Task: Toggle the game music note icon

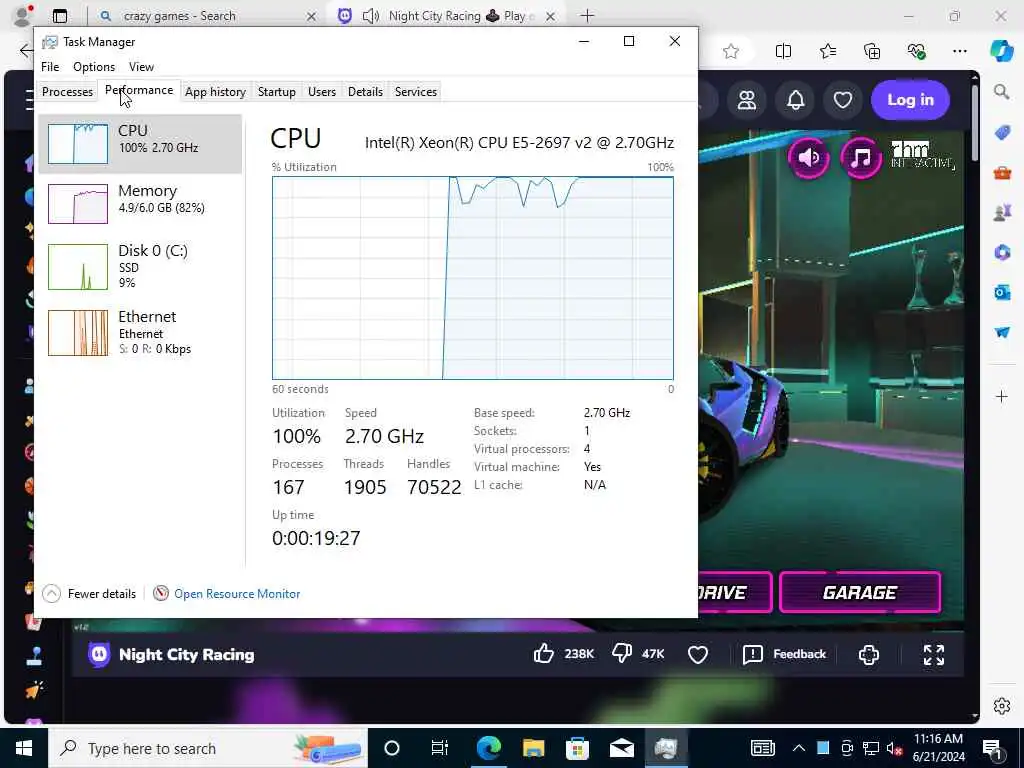Action: coord(861,157)
